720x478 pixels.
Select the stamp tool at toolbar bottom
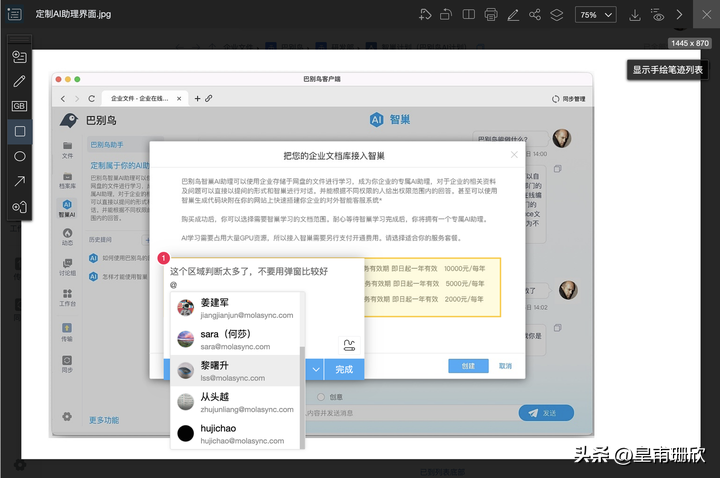click(19, 207)
